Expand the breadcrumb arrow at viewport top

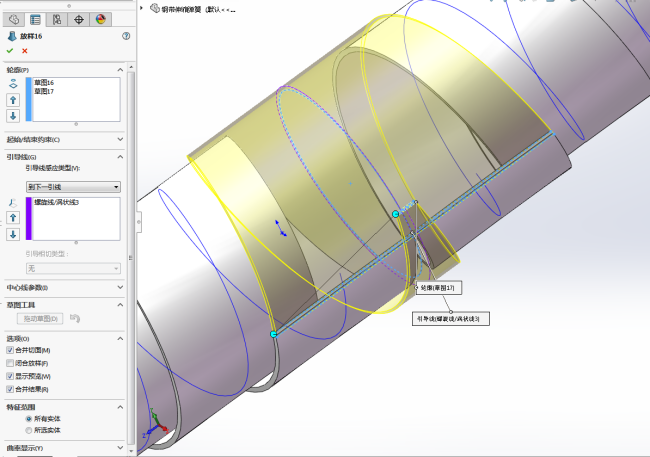pyautogui.click(x=142, y=8)
